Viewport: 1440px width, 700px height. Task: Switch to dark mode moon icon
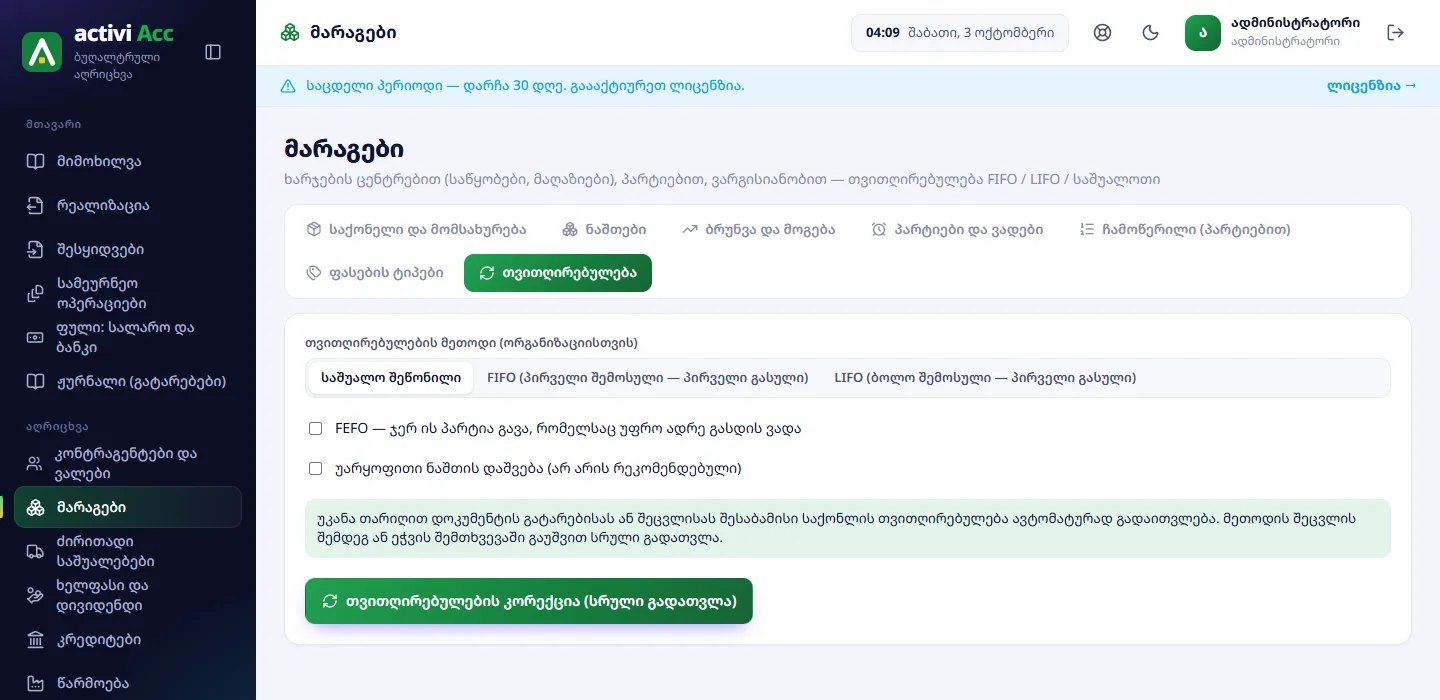point(1151,33)
